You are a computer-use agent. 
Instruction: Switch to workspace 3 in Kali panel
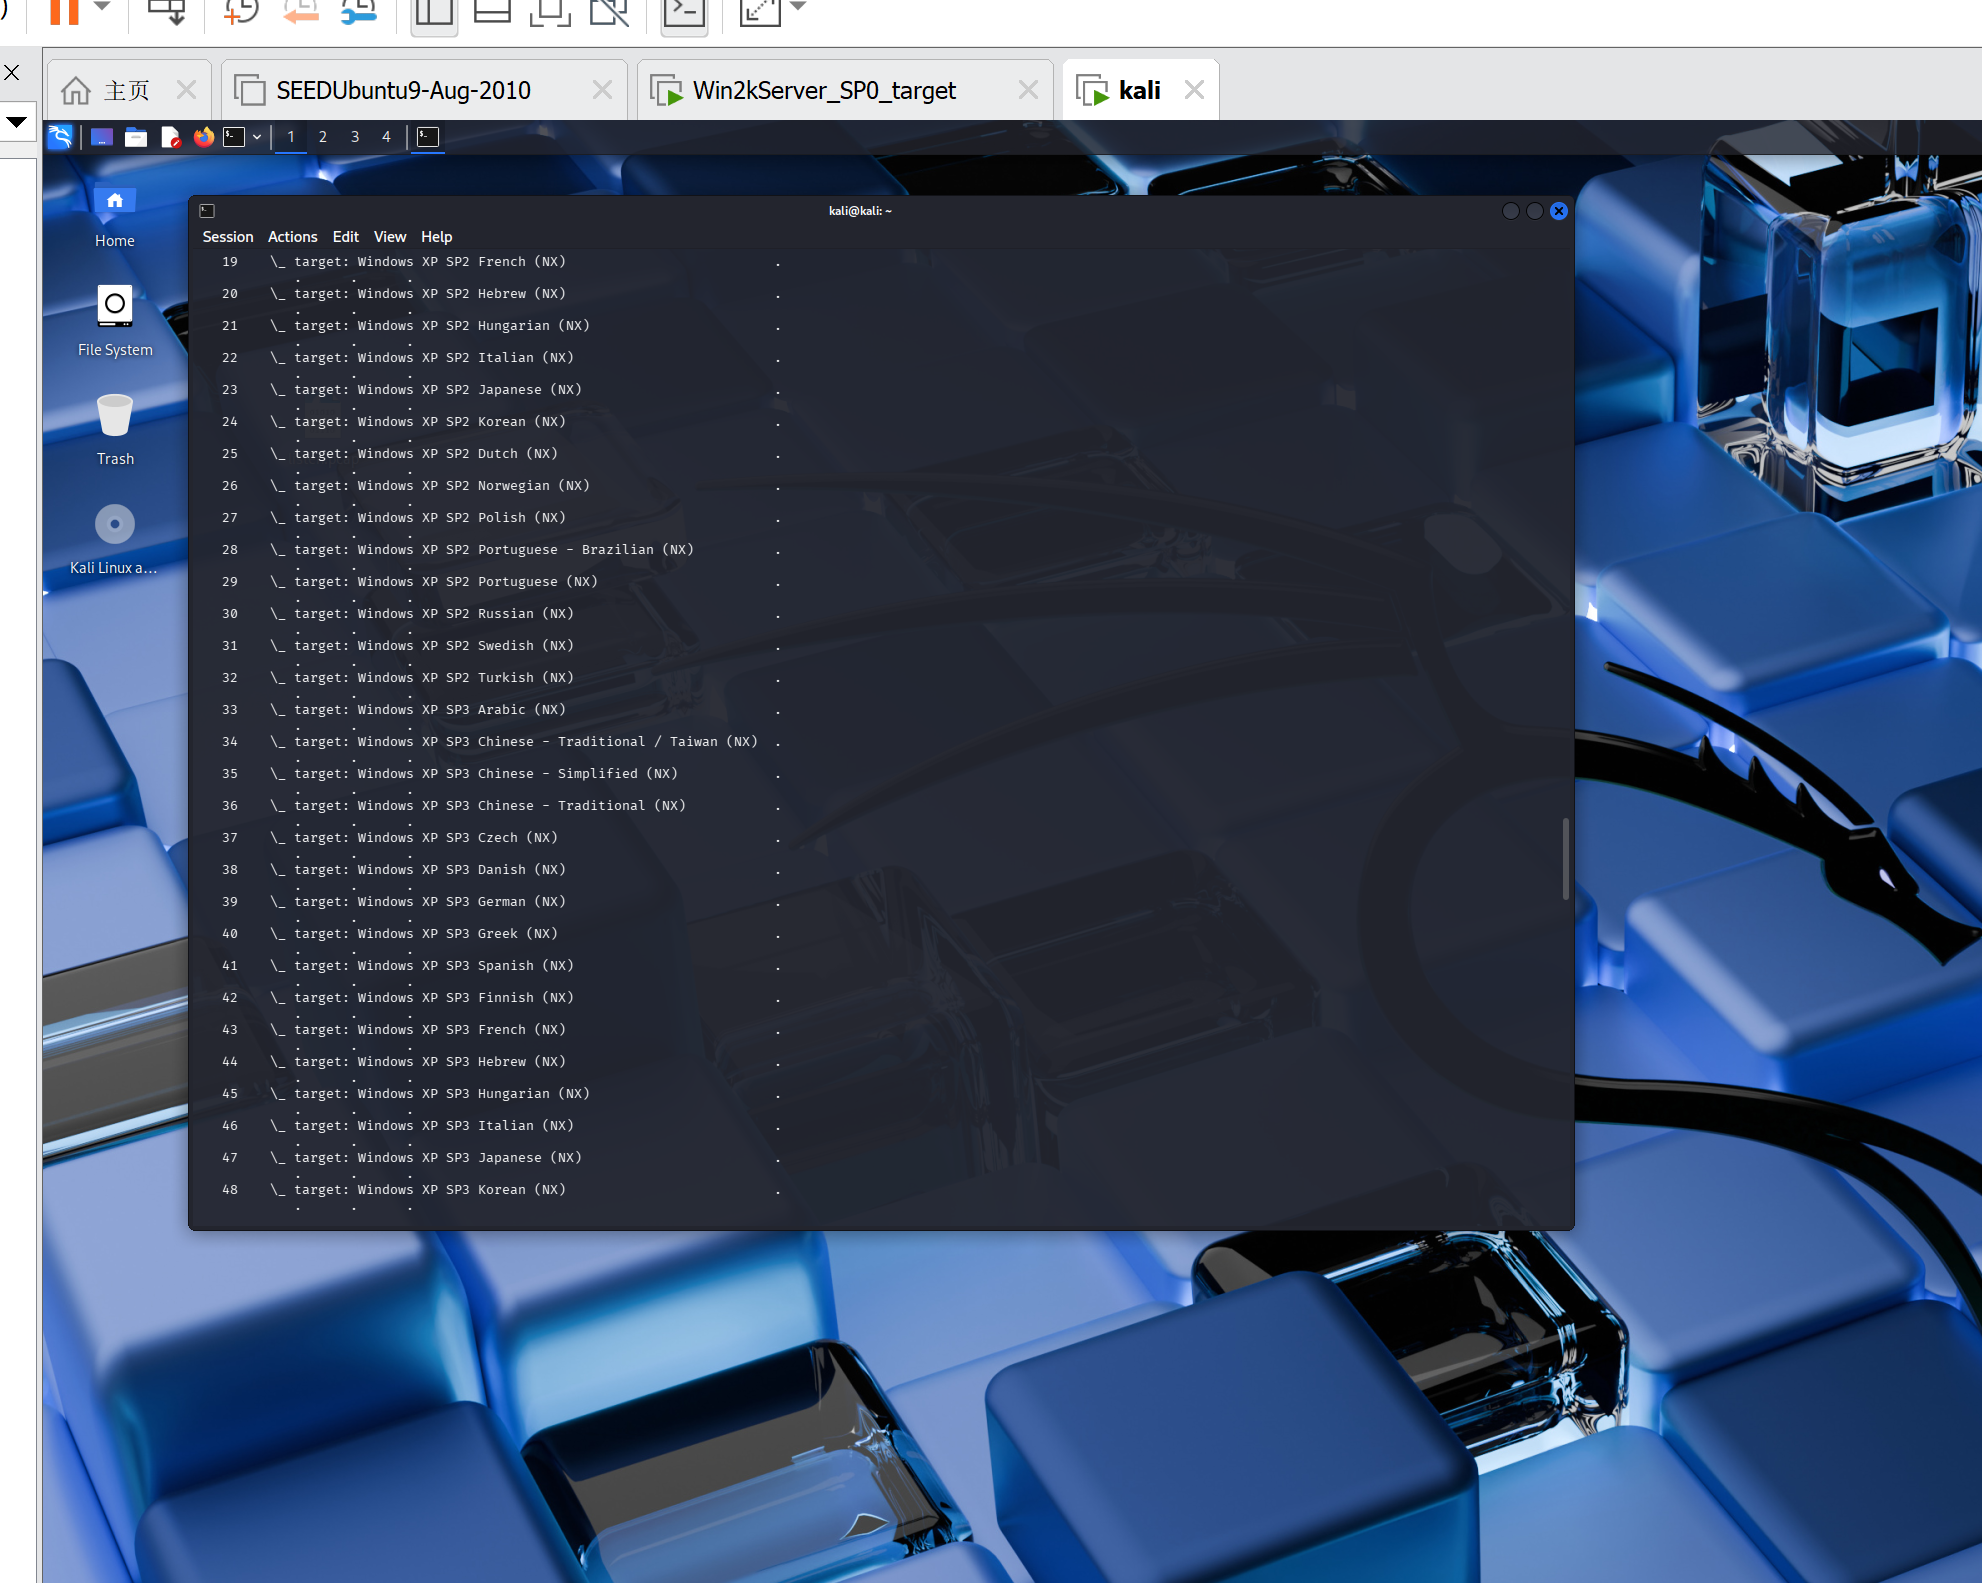click(x=355, y=137)
